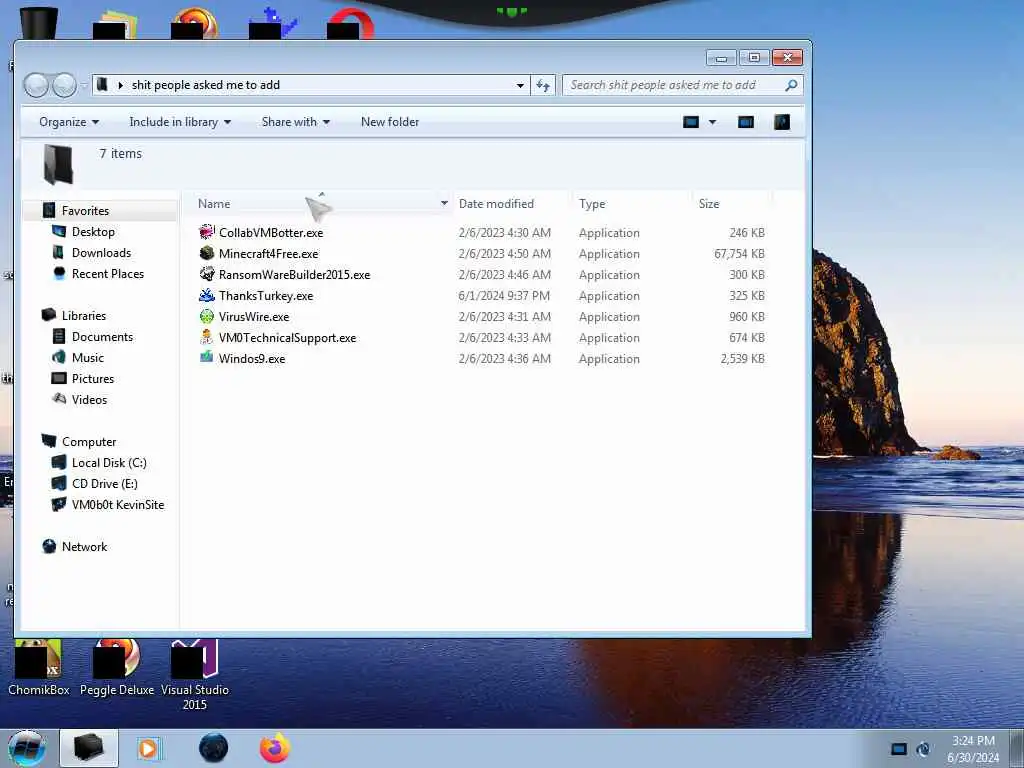Expand the address bar root chevron
Image resolution: width=1024 pixels, height=768 pixels.
pyautogui.click(x=120, y=85)
